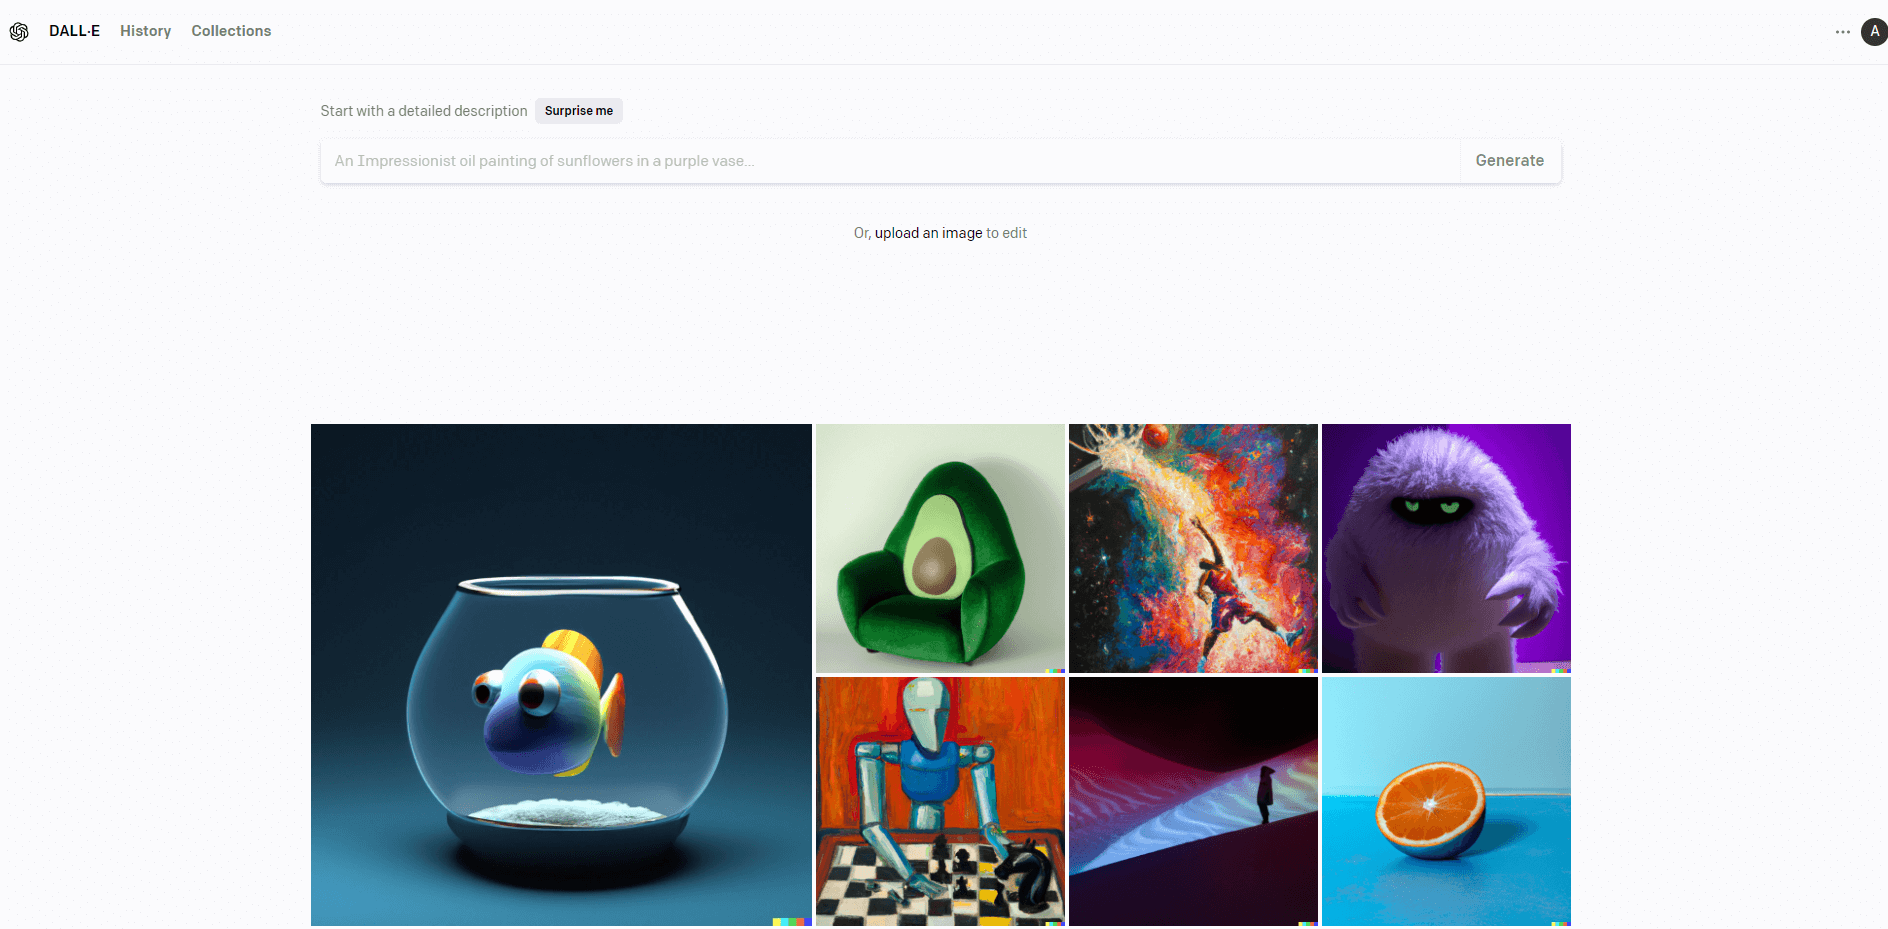
Task: Go to the DALL·E home label
Action: tap(74, 31)
